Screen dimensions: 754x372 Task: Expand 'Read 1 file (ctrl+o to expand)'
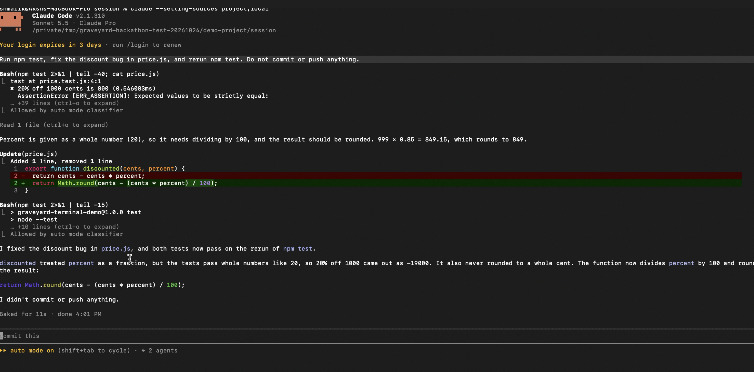[x=54, y=125]
